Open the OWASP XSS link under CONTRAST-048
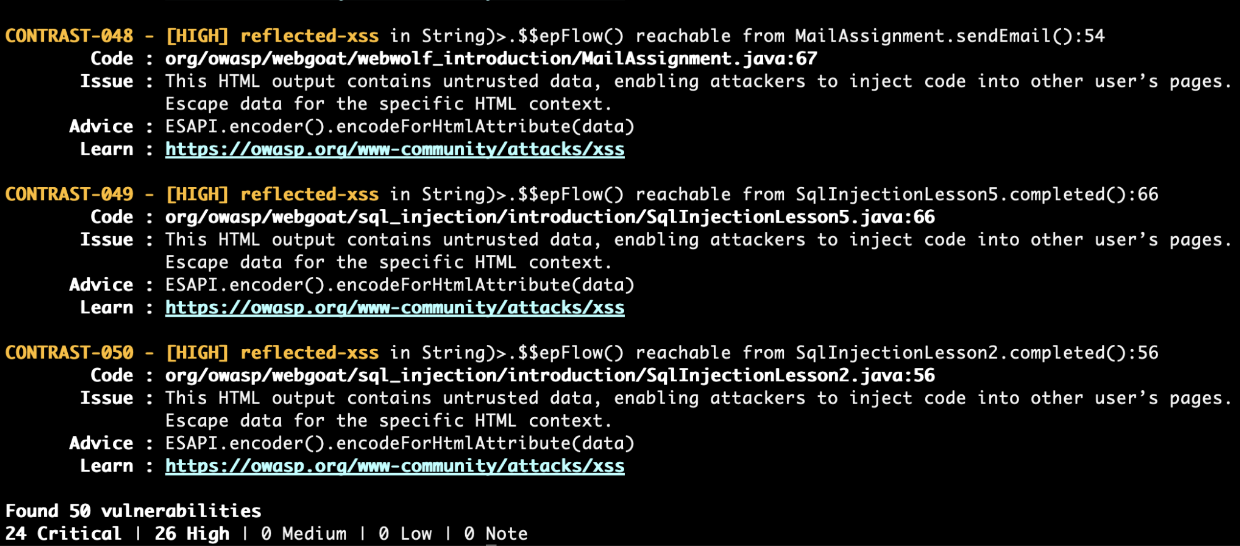 point(394,149)
